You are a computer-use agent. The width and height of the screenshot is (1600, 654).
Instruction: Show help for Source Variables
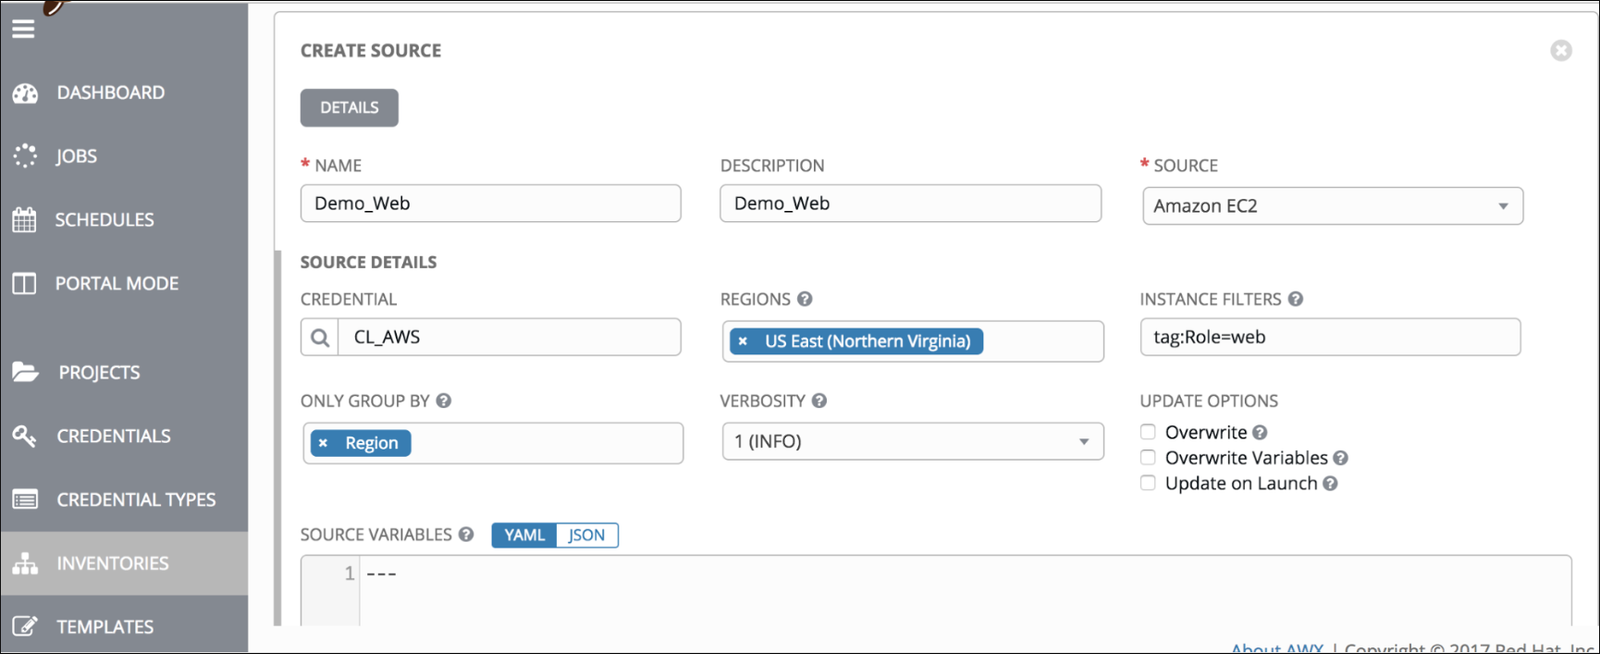click(466, 535)
